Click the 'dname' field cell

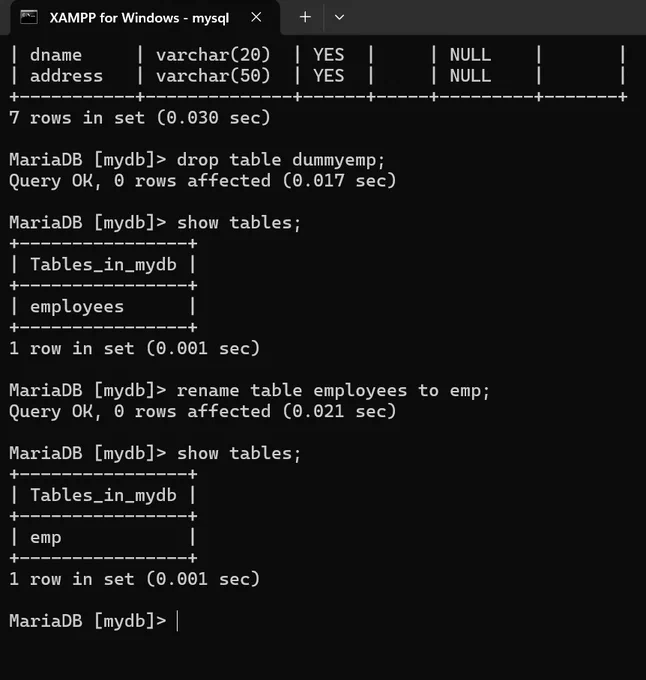(x=56, y=55)
